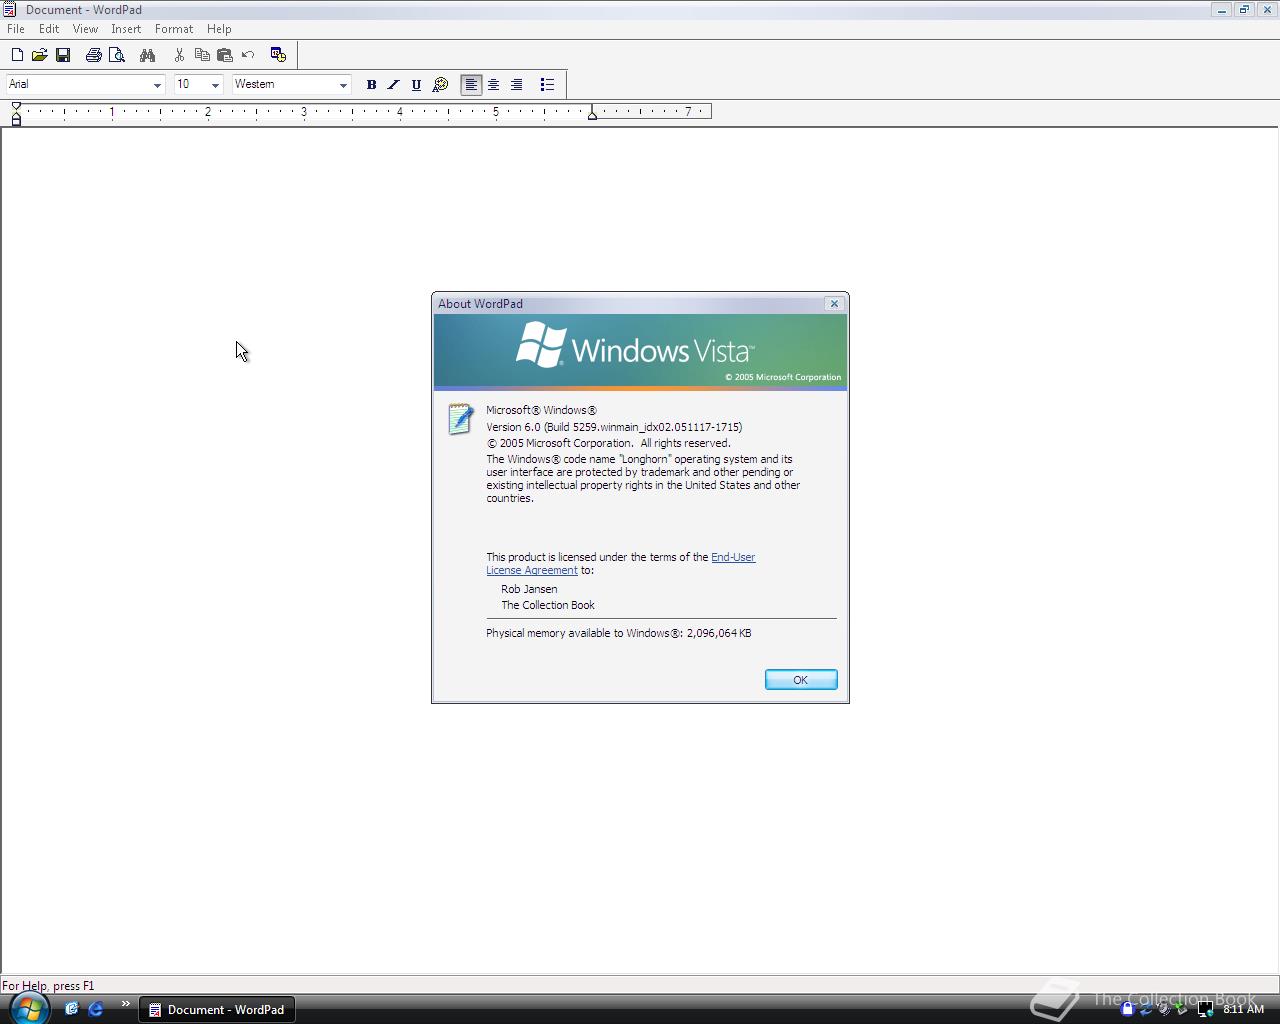This screenshot has height=1024, width=1280.
Task: Click the Copy icon in the toolbar
Action: pyautogui.click(x=202, y=55)
